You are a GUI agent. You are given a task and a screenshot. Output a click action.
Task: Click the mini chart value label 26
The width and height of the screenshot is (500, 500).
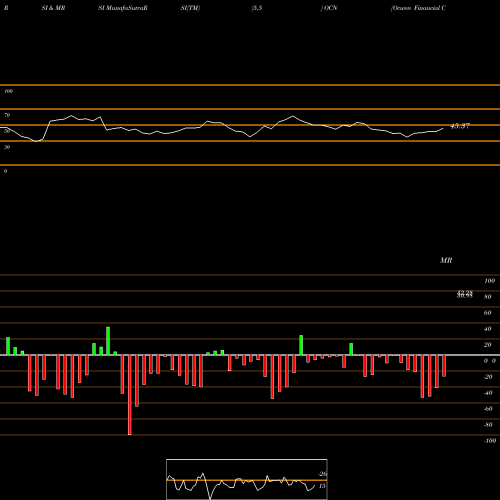point(323,474)
